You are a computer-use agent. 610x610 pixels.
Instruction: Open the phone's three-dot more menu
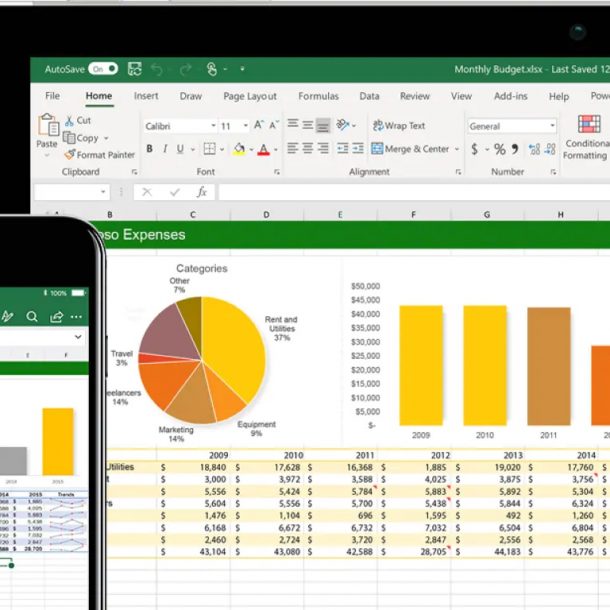tap(76, 317)
